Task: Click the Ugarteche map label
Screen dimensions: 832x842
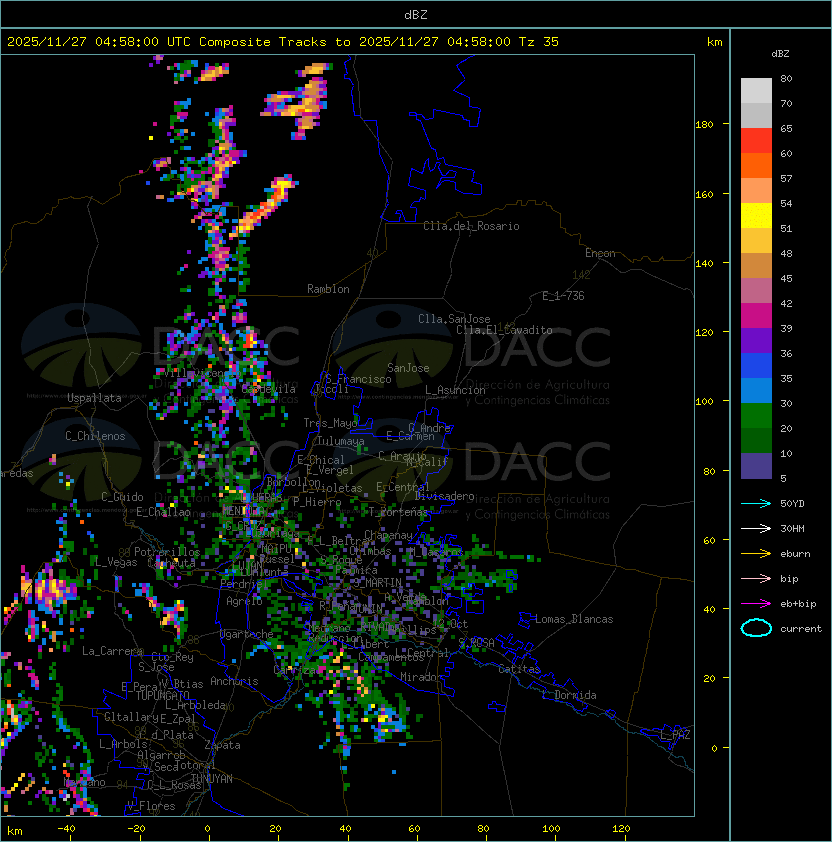Action: tap(247, 634)
